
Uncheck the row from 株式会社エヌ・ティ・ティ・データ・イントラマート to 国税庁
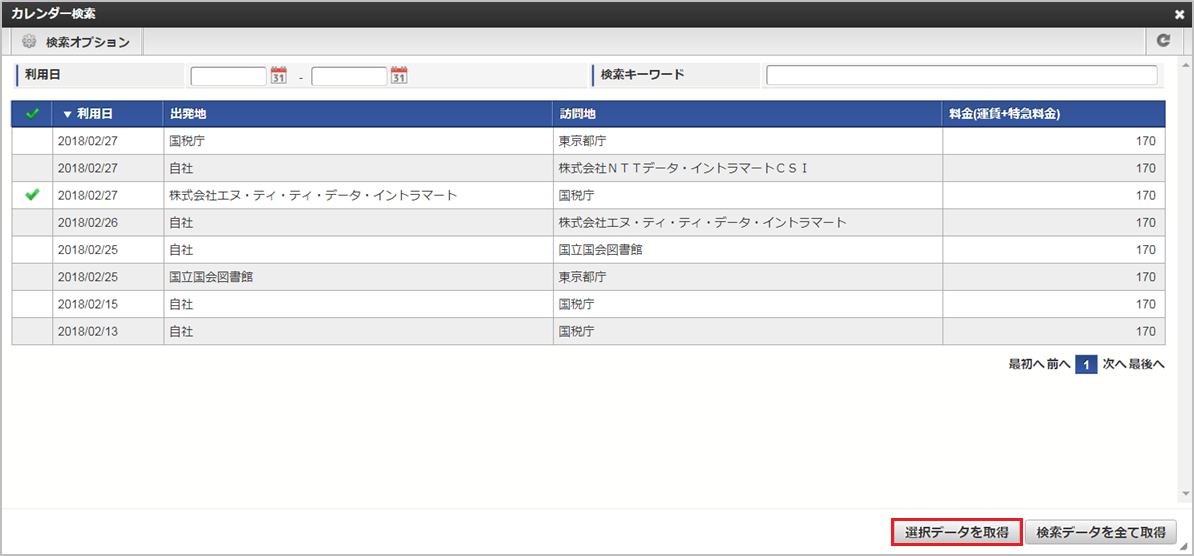coord(32,195)
